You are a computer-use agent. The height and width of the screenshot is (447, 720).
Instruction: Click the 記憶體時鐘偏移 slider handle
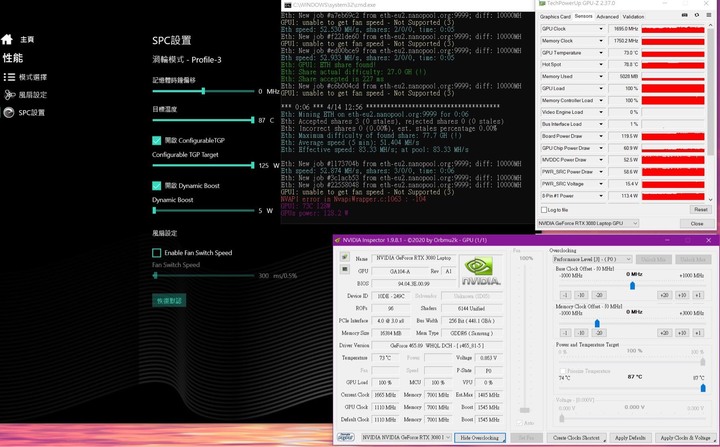coord(203,91)
